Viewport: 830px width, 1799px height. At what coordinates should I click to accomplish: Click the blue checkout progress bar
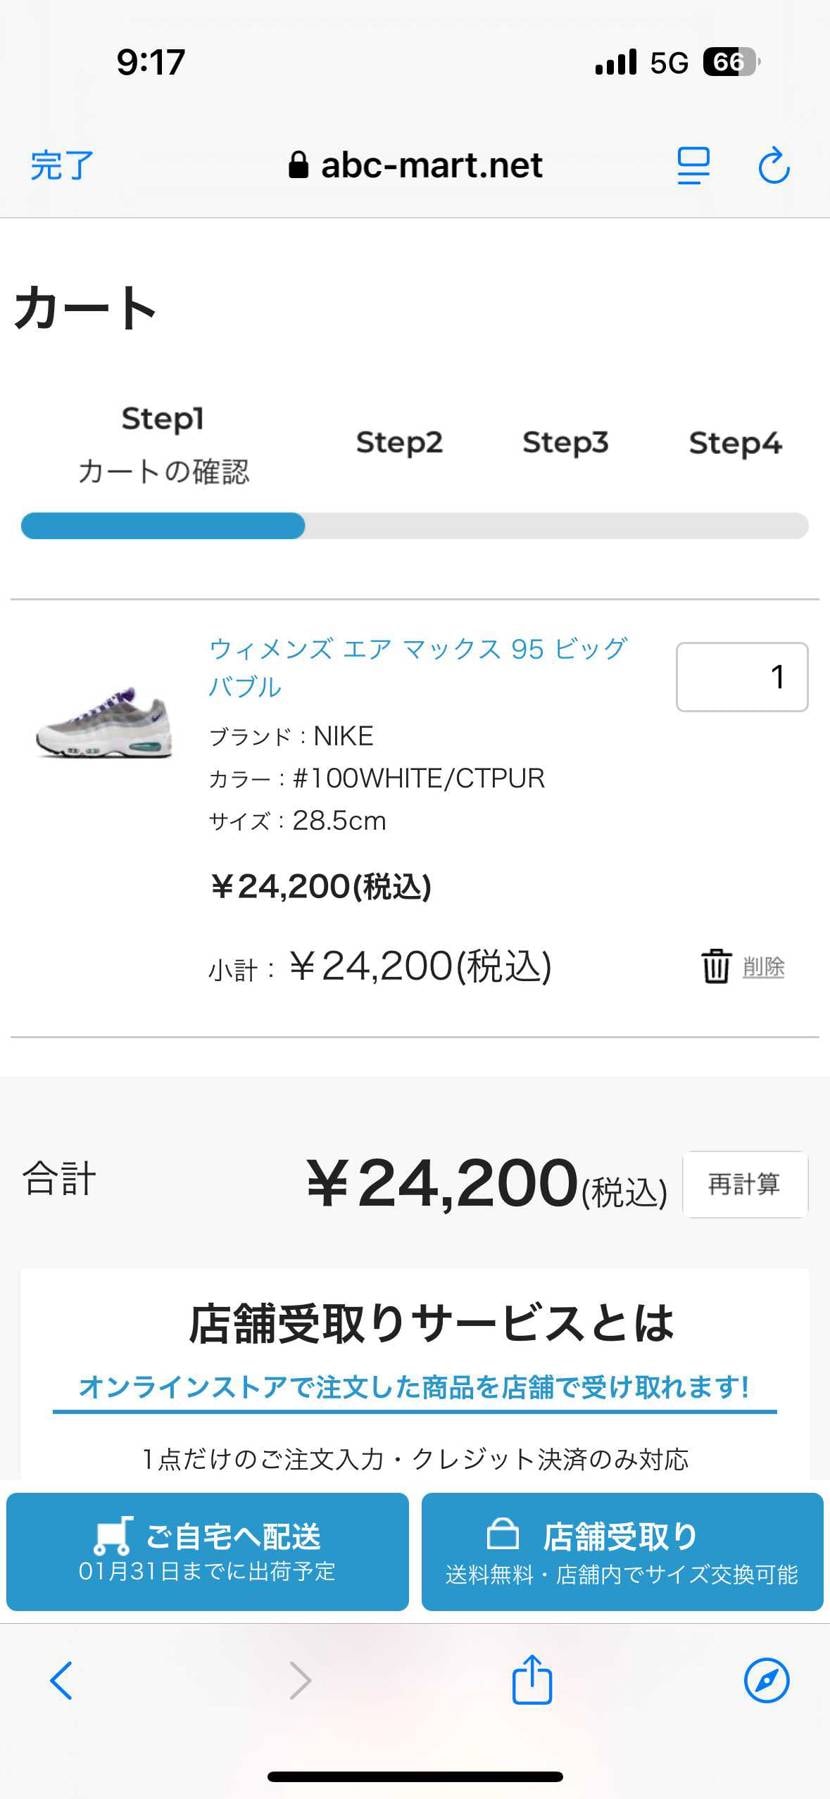(x=163, y=526)
